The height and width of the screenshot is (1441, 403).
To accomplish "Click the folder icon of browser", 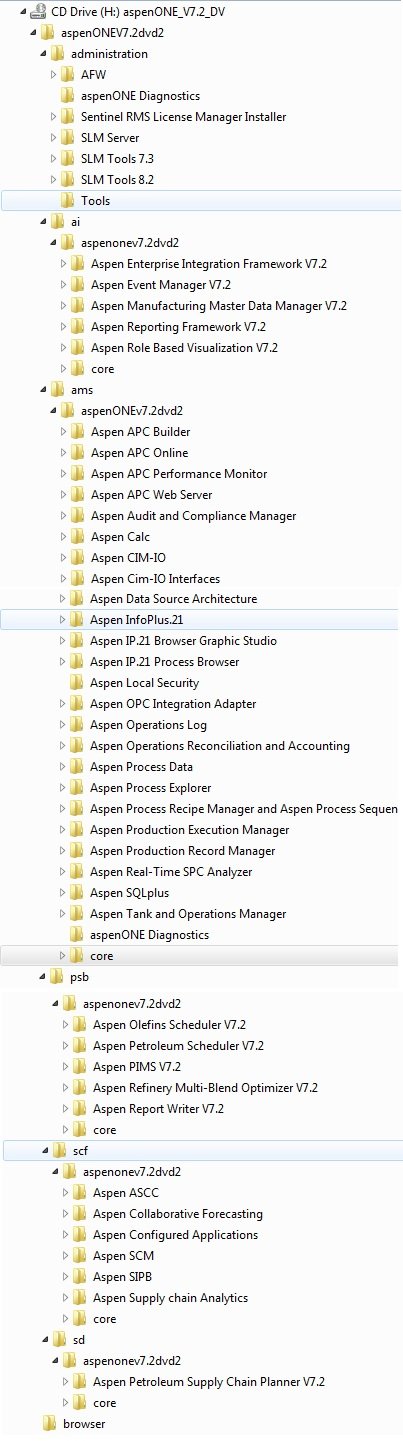I will pos(50,1424).
